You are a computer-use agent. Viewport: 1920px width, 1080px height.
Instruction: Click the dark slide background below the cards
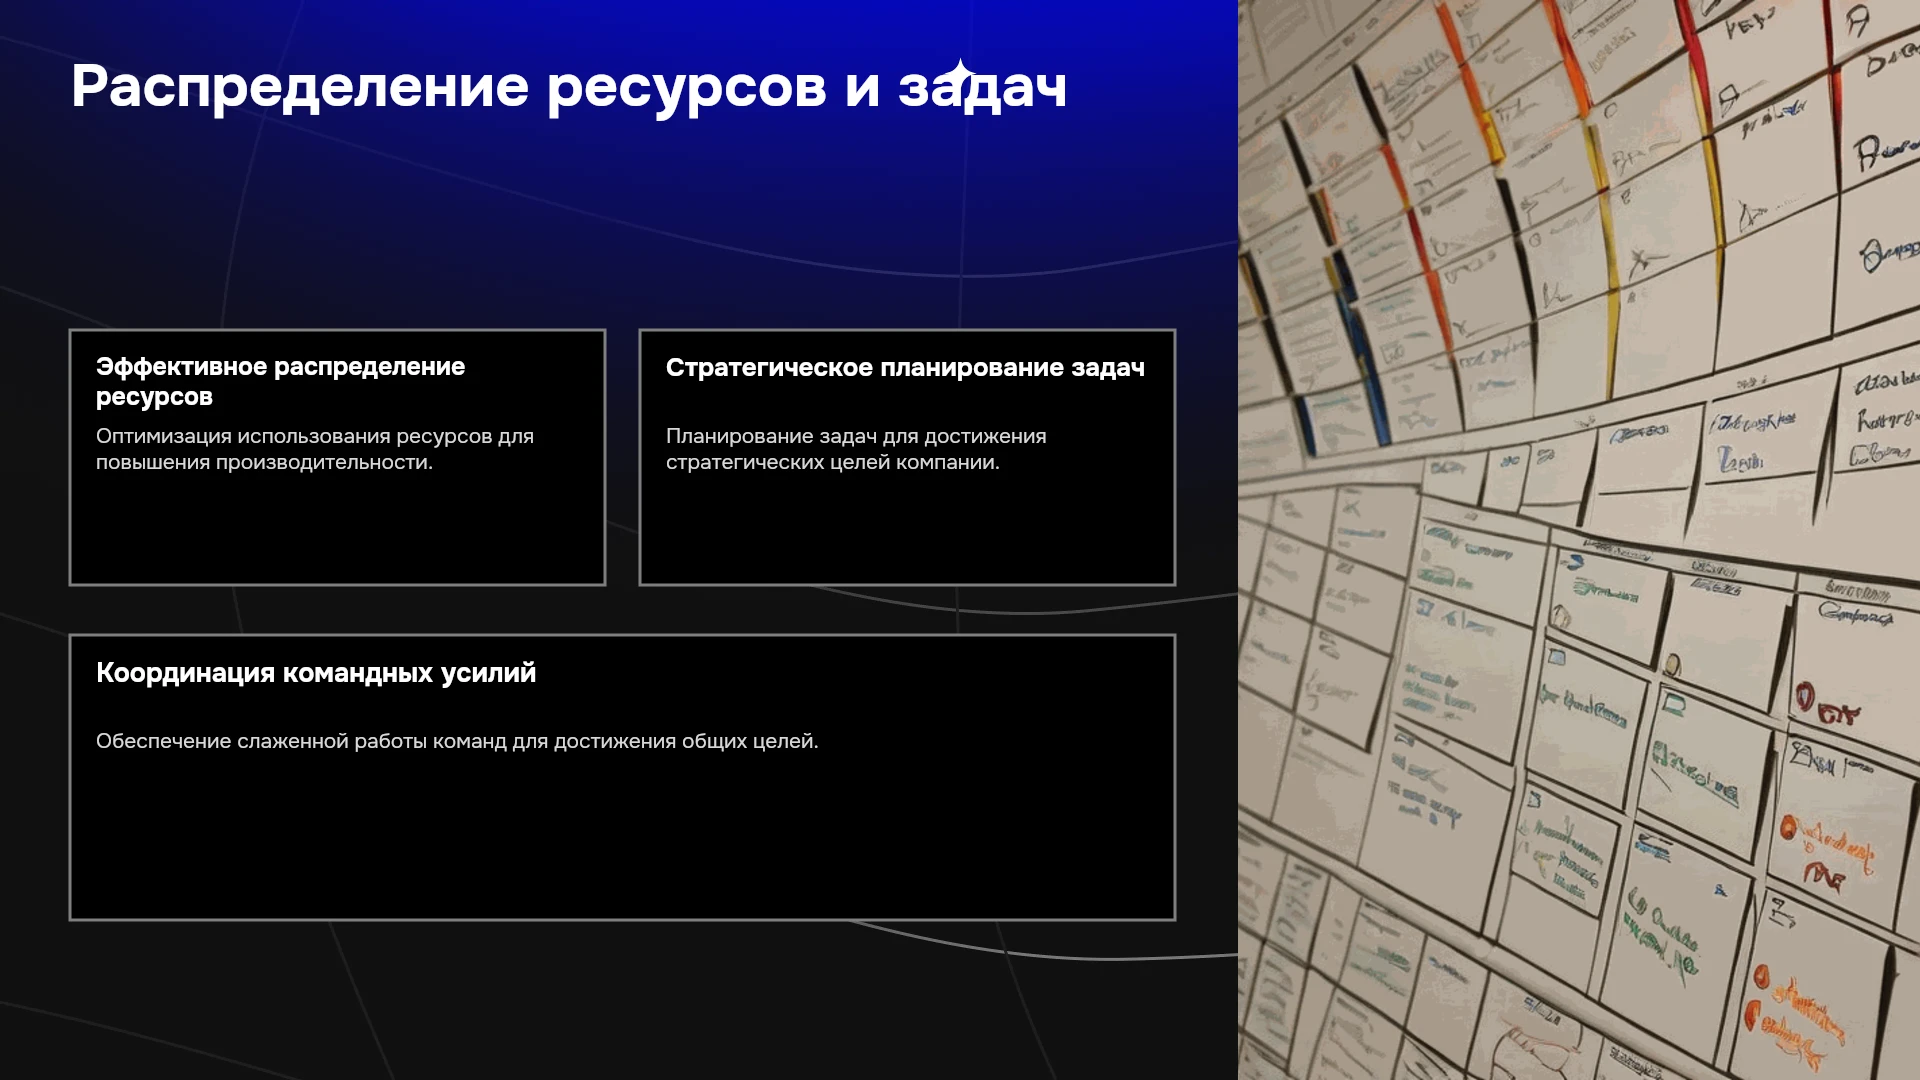620,1000
